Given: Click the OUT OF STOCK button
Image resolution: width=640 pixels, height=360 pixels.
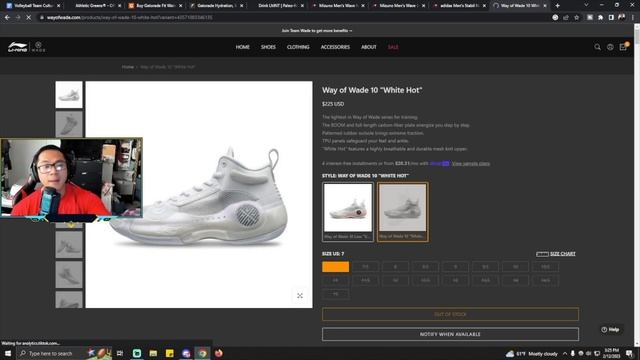Looking at the screenshot, I should click(x=450, y=314).
